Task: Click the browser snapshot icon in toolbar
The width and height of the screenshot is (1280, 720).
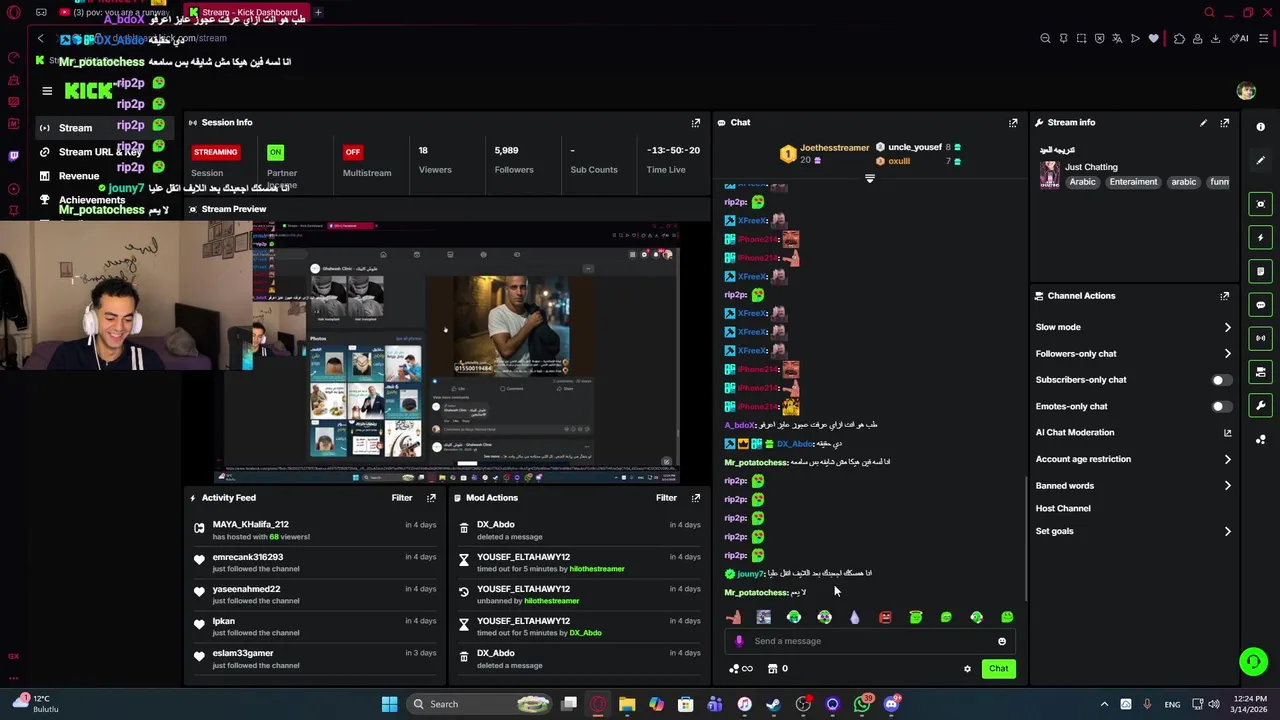Action: (x=1082, y=39)
